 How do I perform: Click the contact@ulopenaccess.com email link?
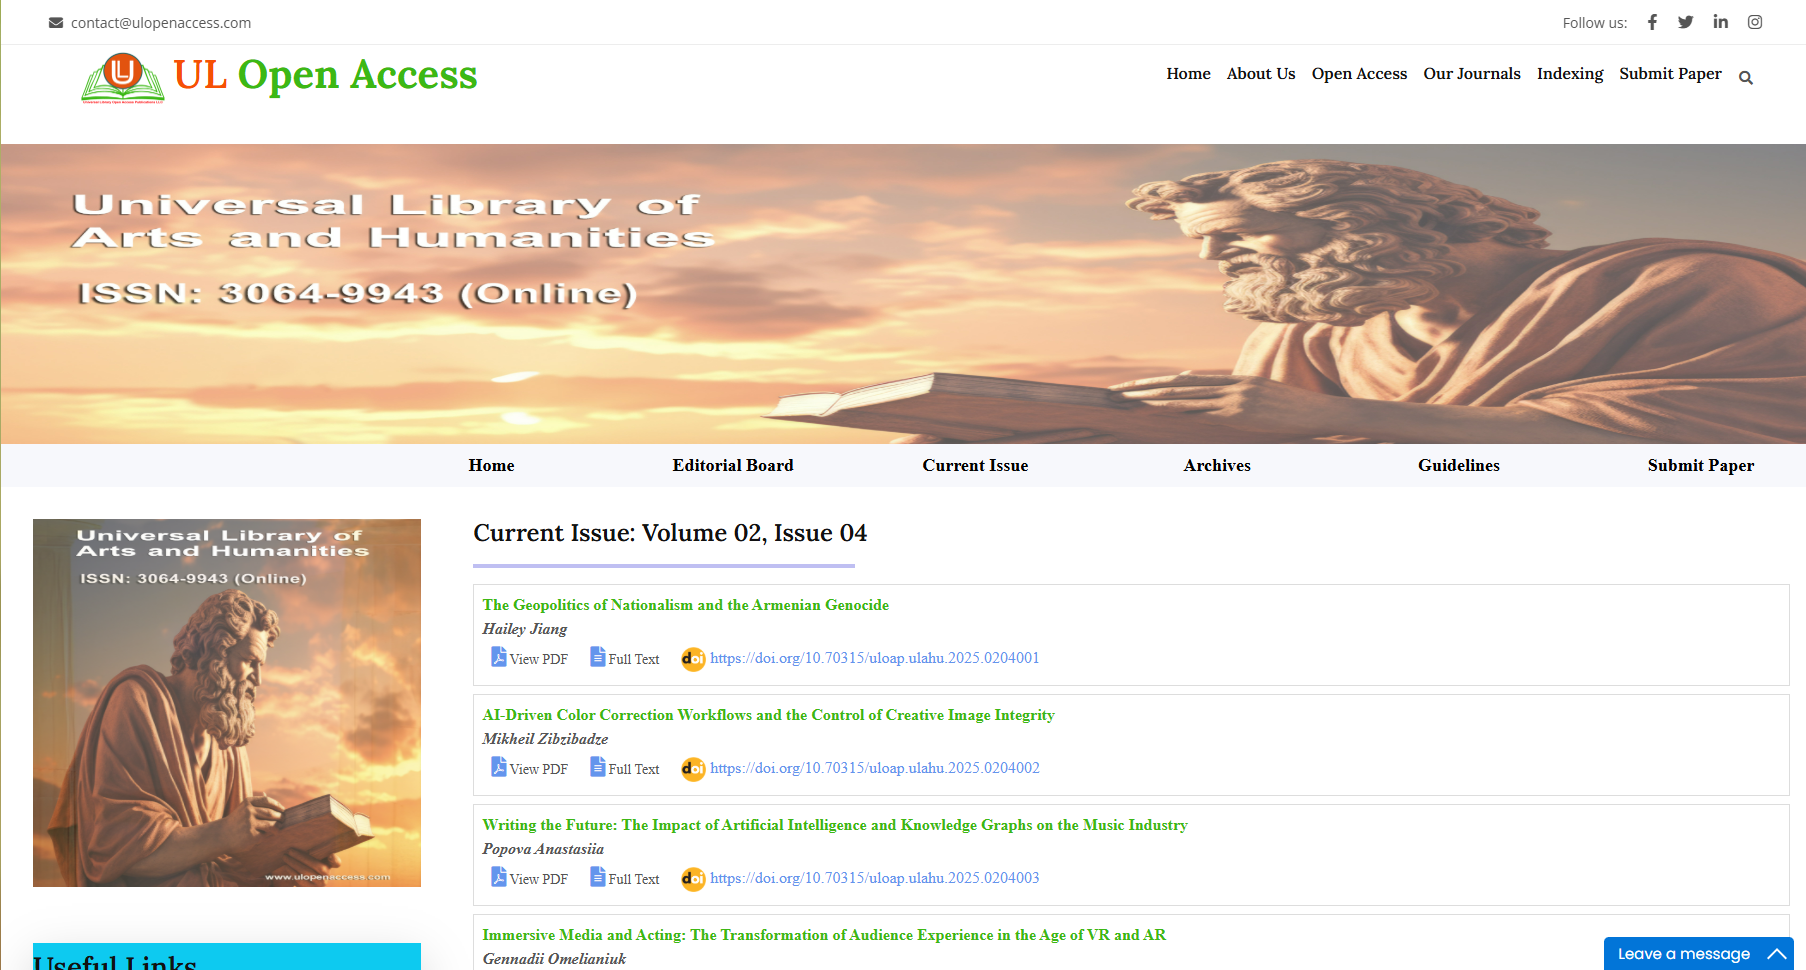(x=160, y=23)
